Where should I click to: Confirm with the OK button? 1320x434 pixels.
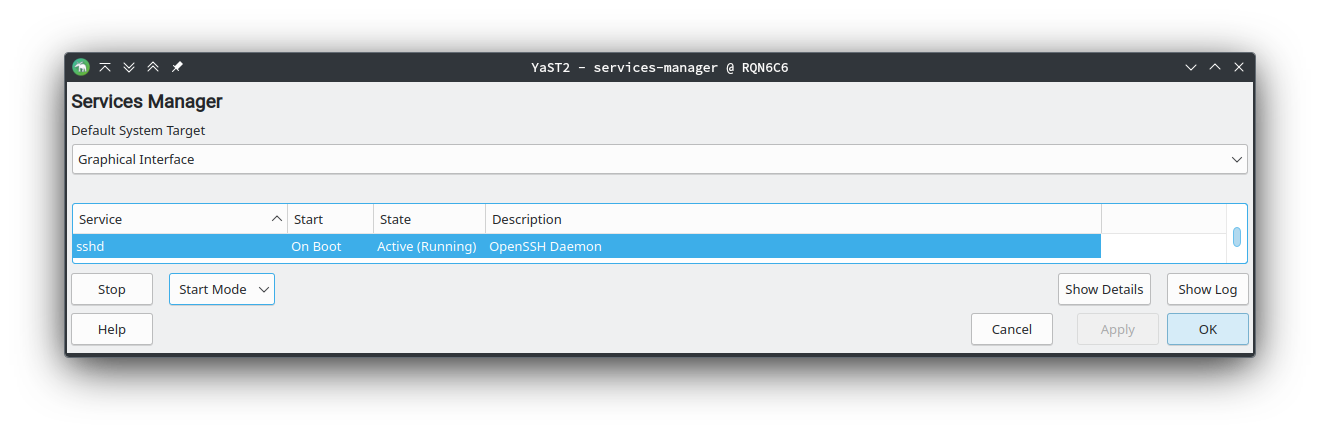(x=1207, y=329)
